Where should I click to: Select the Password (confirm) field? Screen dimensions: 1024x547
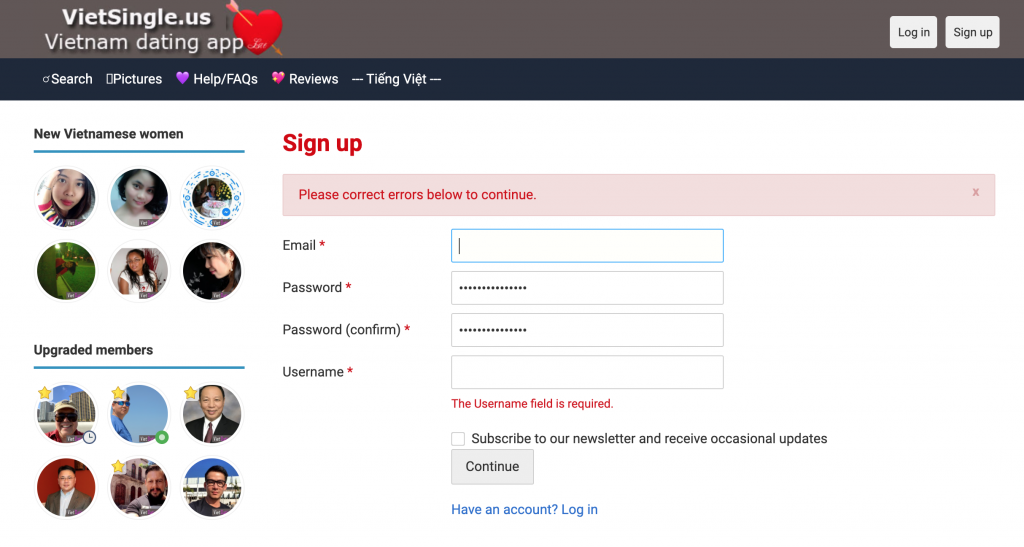coord(587,330)
